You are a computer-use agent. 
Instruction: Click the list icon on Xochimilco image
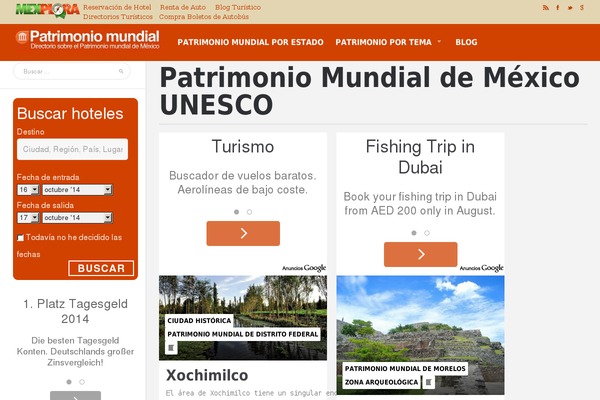point(171,348)
